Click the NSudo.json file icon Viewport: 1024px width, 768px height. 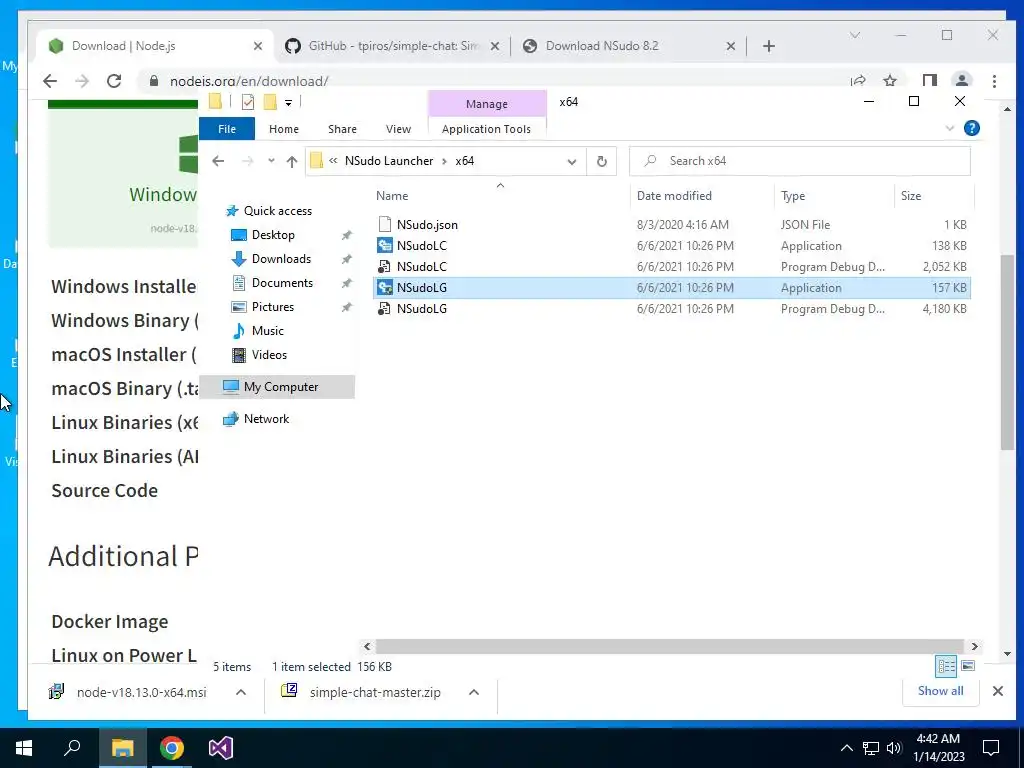pos(385,225)
